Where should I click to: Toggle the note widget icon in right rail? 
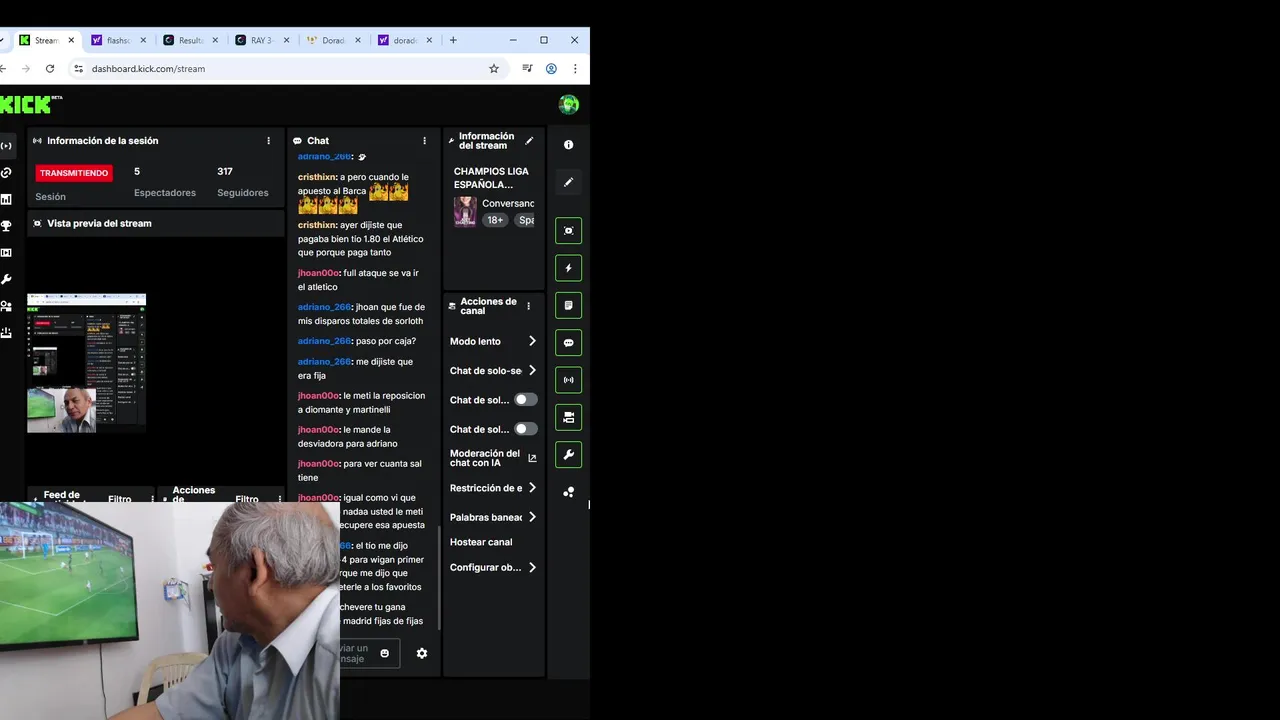568,305
